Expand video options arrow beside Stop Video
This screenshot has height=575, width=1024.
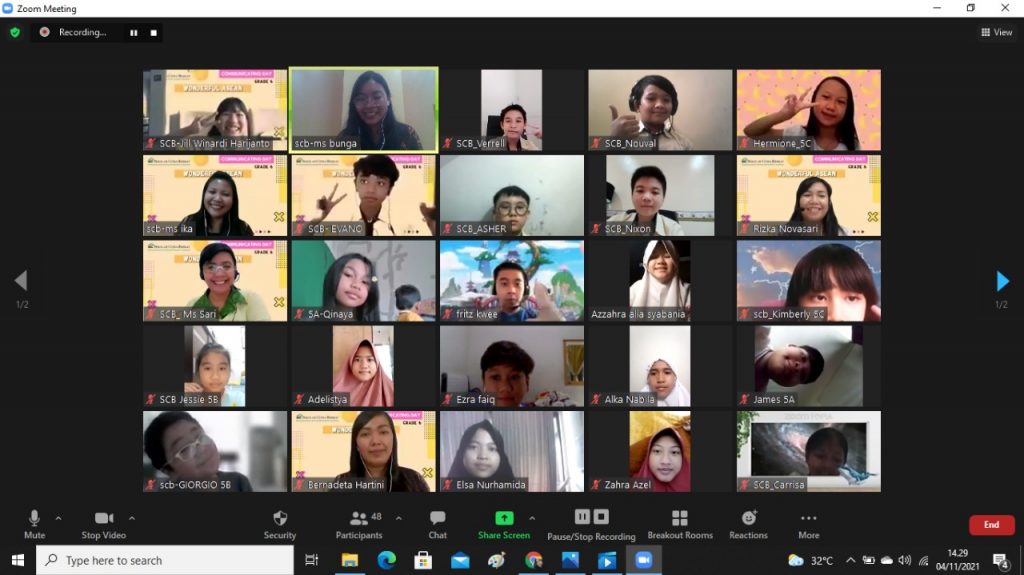point(132,518)
